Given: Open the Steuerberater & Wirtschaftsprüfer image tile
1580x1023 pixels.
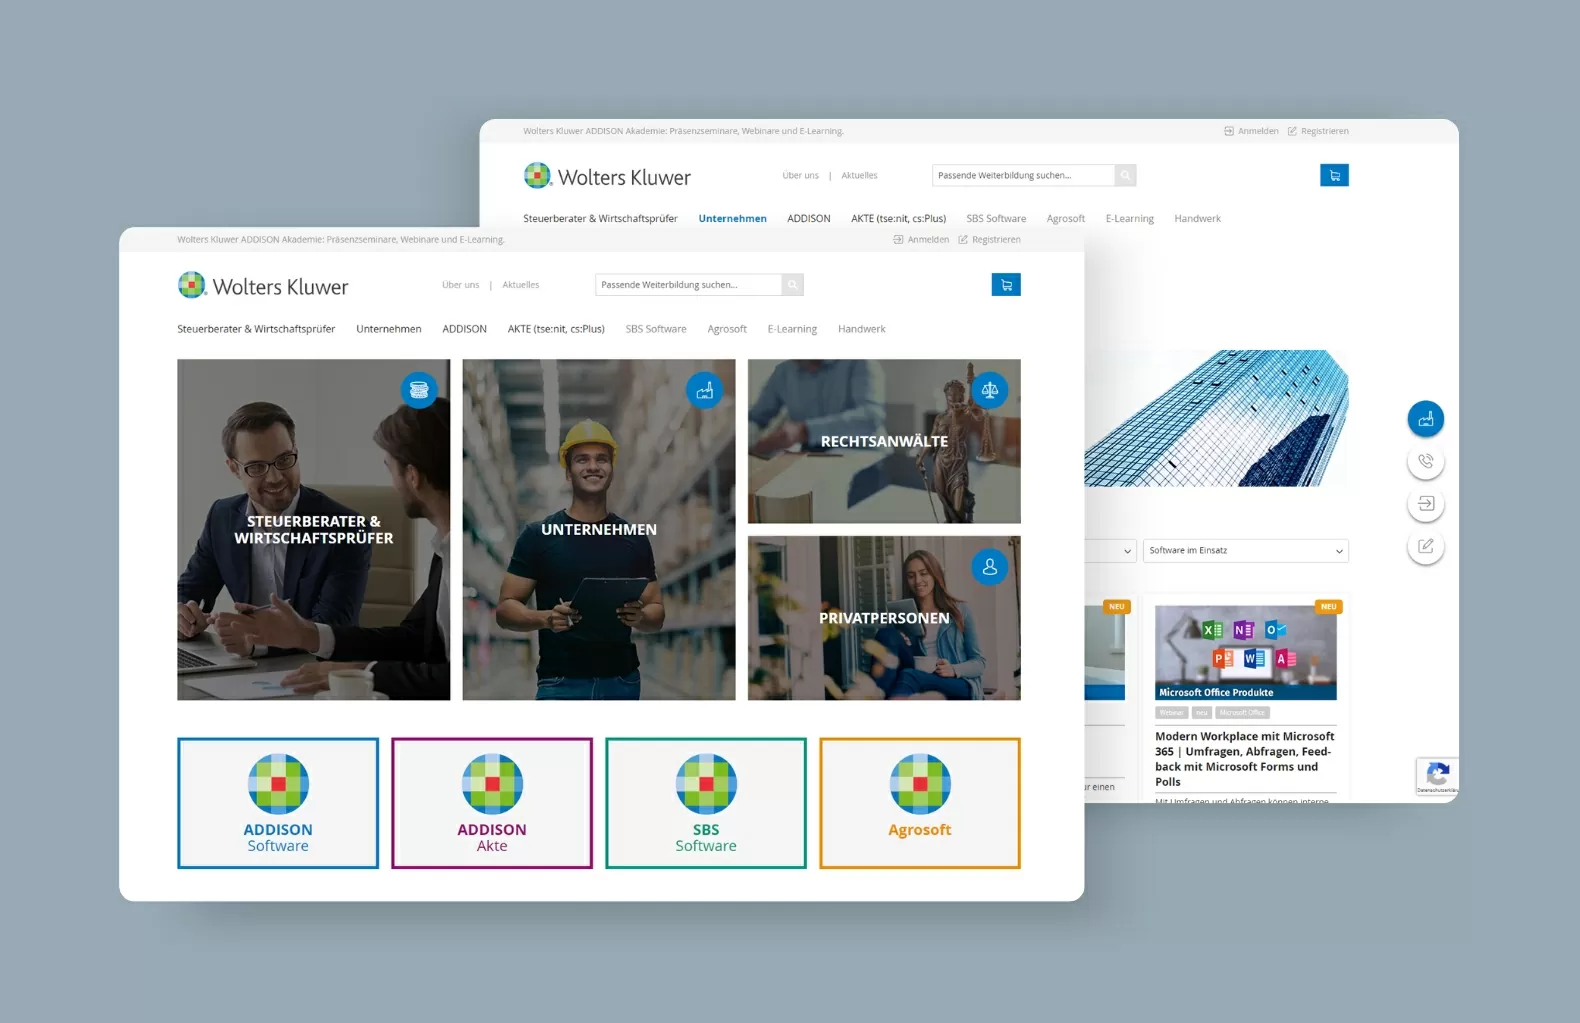Looking at the screenshot, I should [314, 530].
